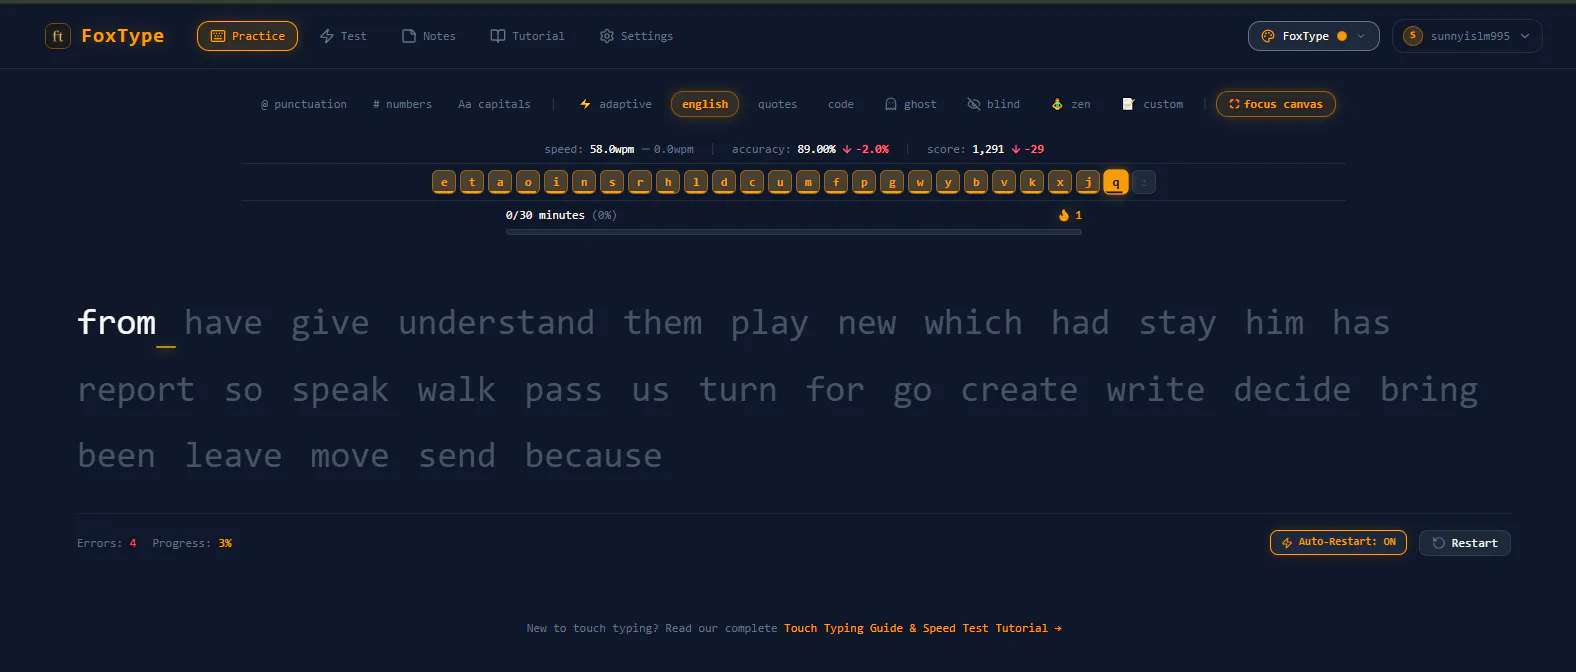Screen dimensions: 1576x672
Task: Select ghost mode
Action: click(x=911, y=104)
